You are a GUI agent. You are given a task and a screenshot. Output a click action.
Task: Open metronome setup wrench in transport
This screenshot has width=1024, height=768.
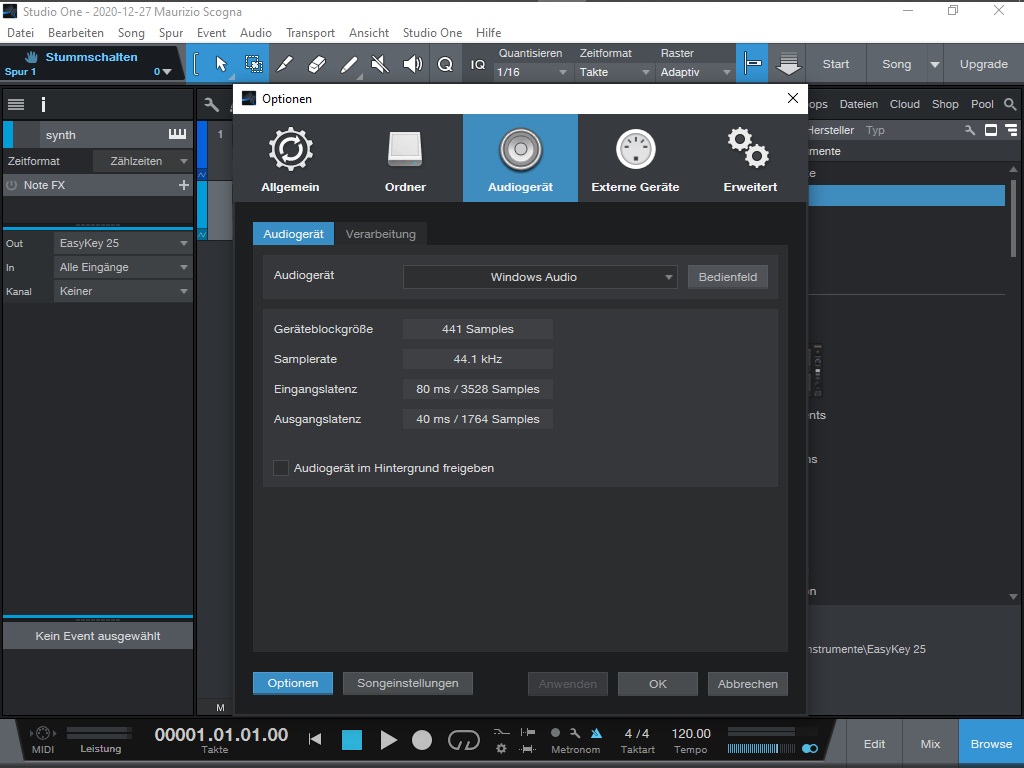(x=575, y=733)
